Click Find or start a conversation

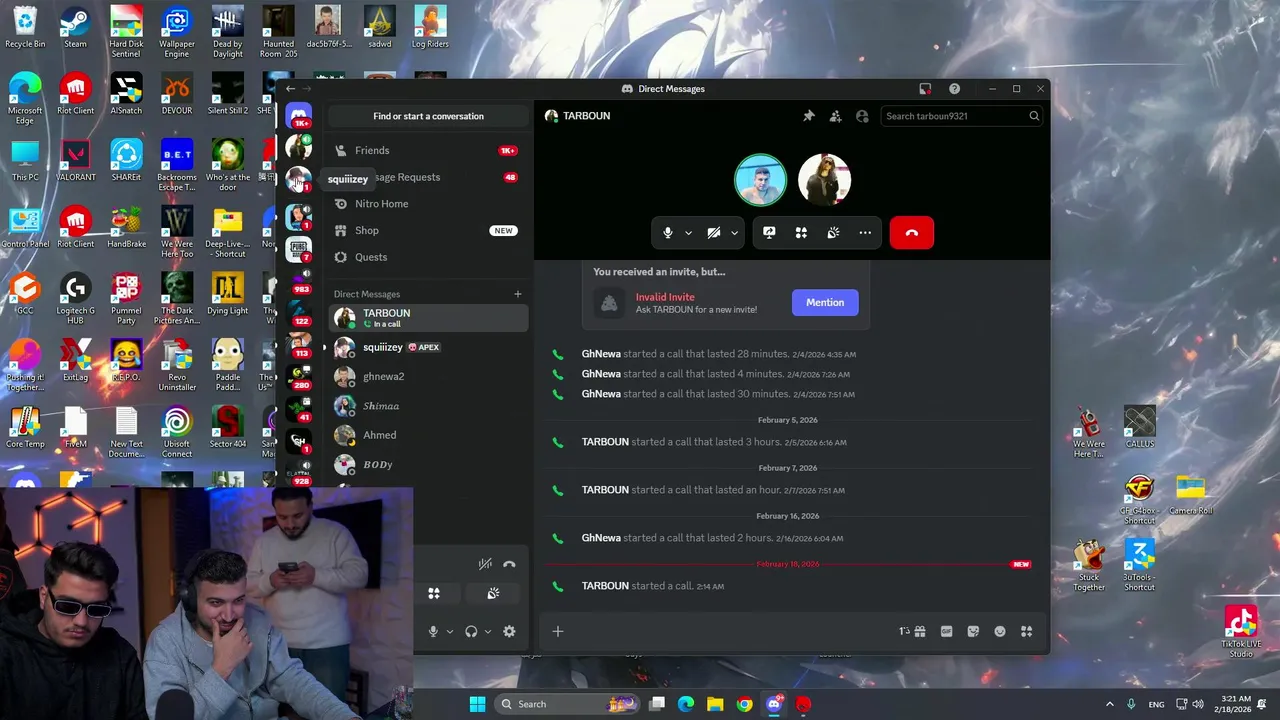428,116
